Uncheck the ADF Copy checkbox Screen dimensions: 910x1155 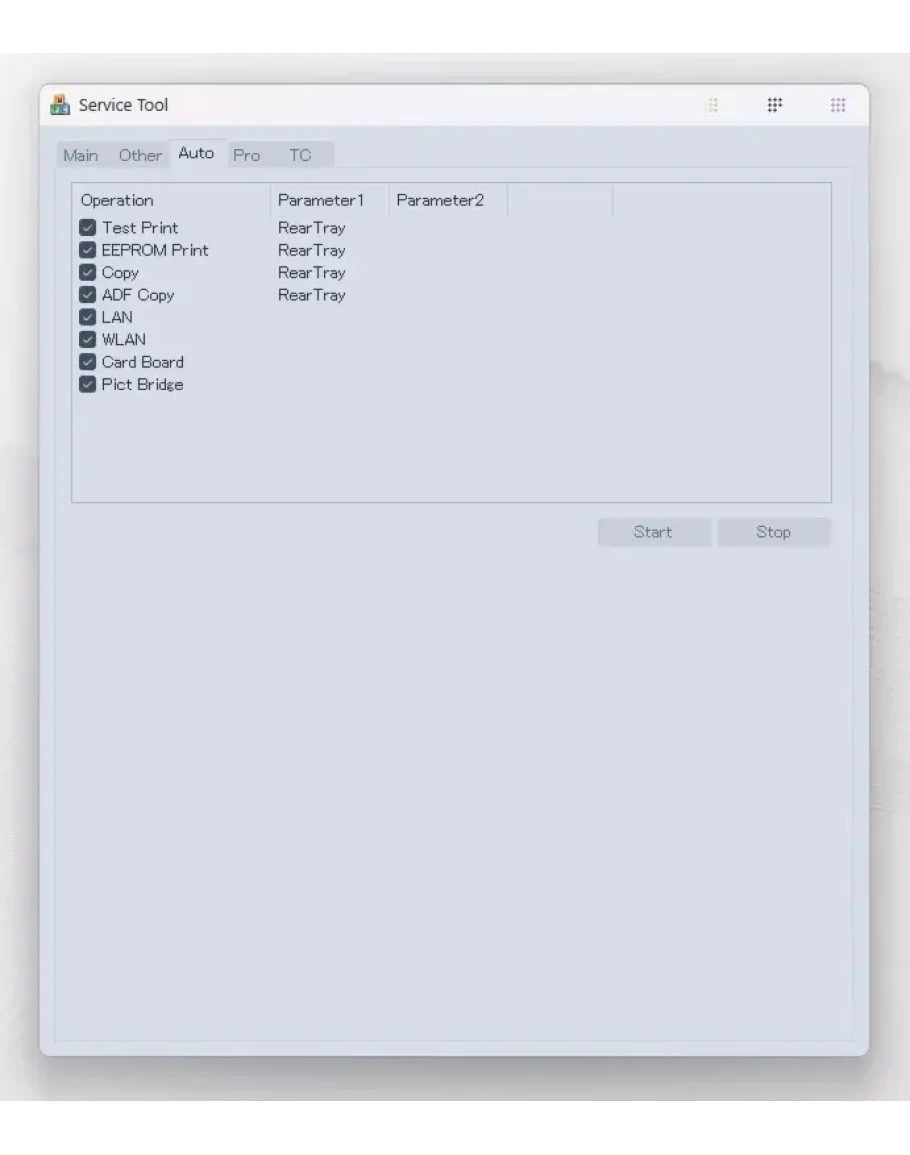pyautogui.click(x=88, y=295)
